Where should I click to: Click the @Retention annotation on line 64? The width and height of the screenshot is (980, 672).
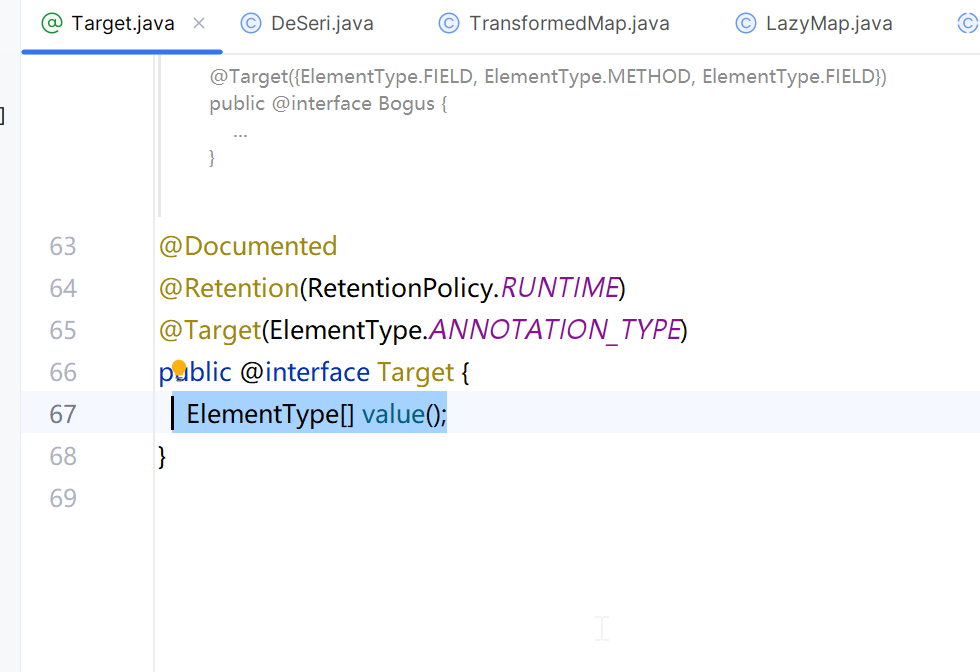click(x=229, y=288)
